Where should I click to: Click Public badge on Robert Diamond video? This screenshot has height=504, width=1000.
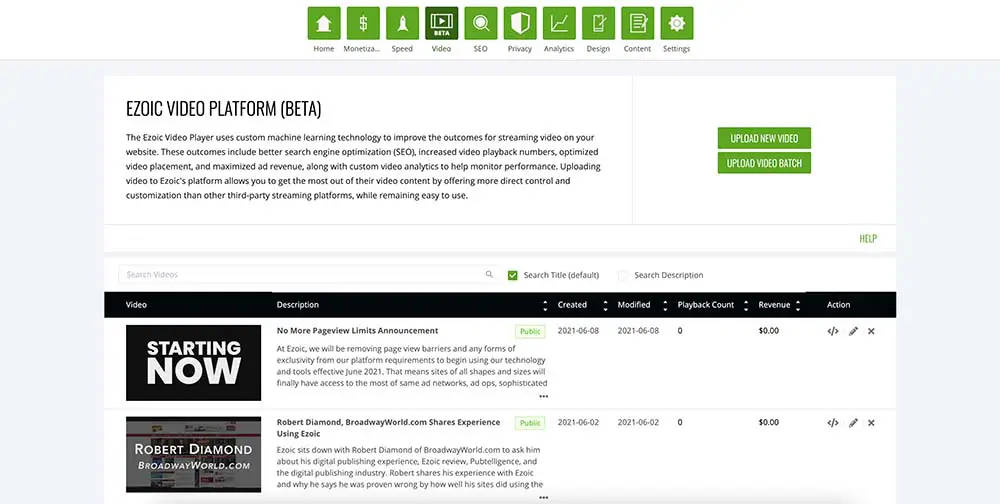tap(530, 423)
